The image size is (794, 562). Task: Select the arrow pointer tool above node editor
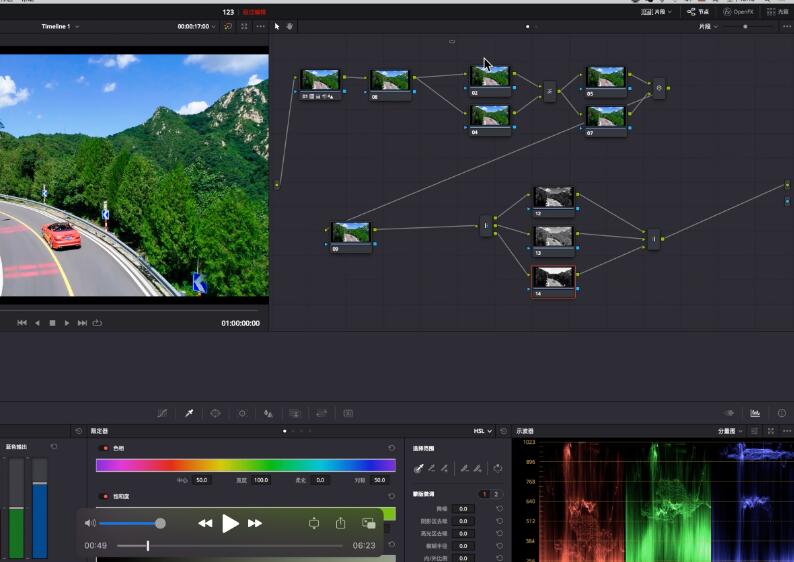pos(277,26)
